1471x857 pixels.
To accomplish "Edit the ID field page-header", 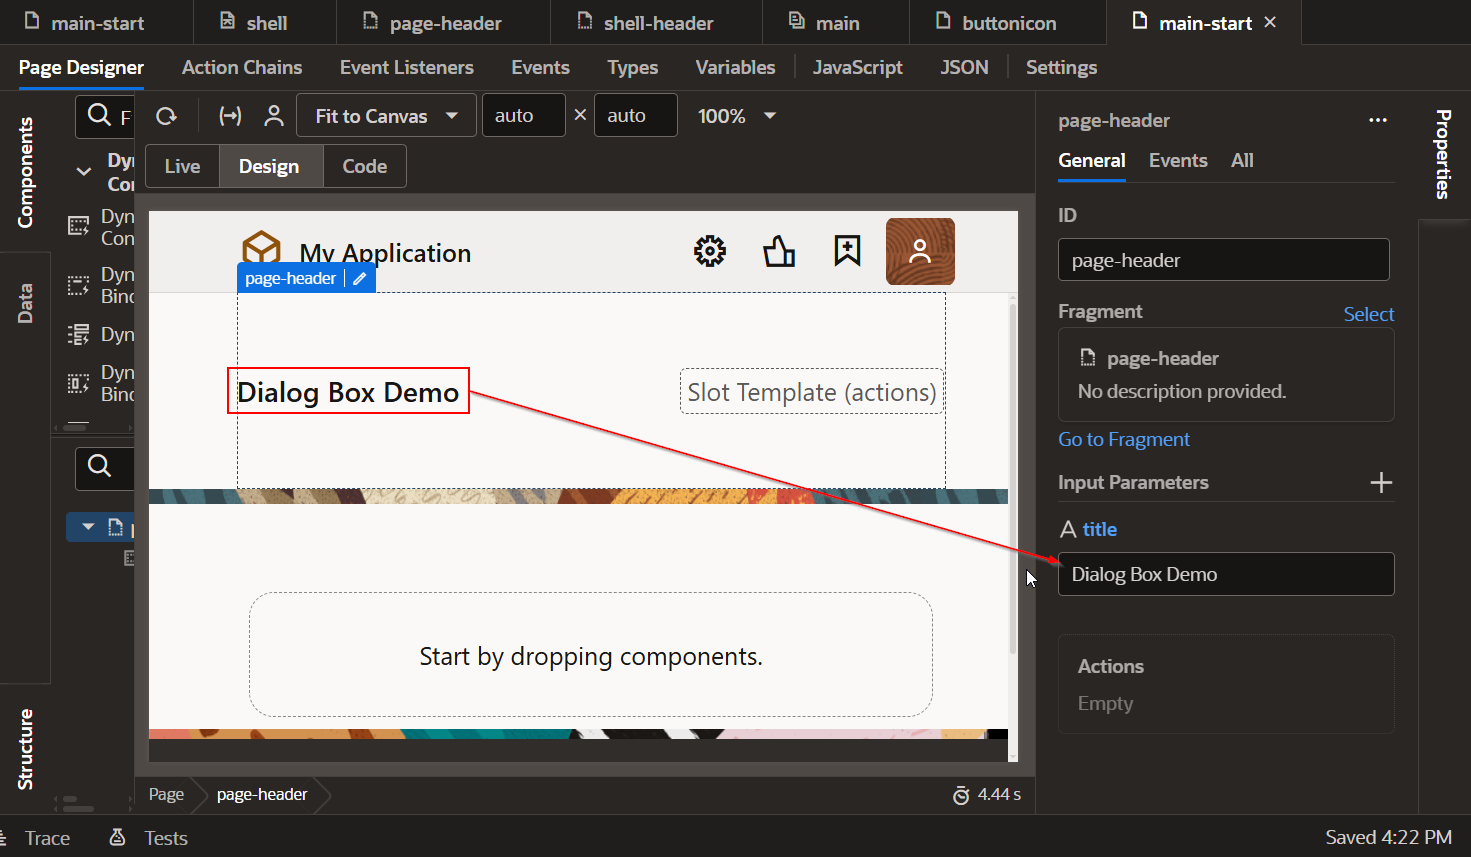I will click(1224, 260).
